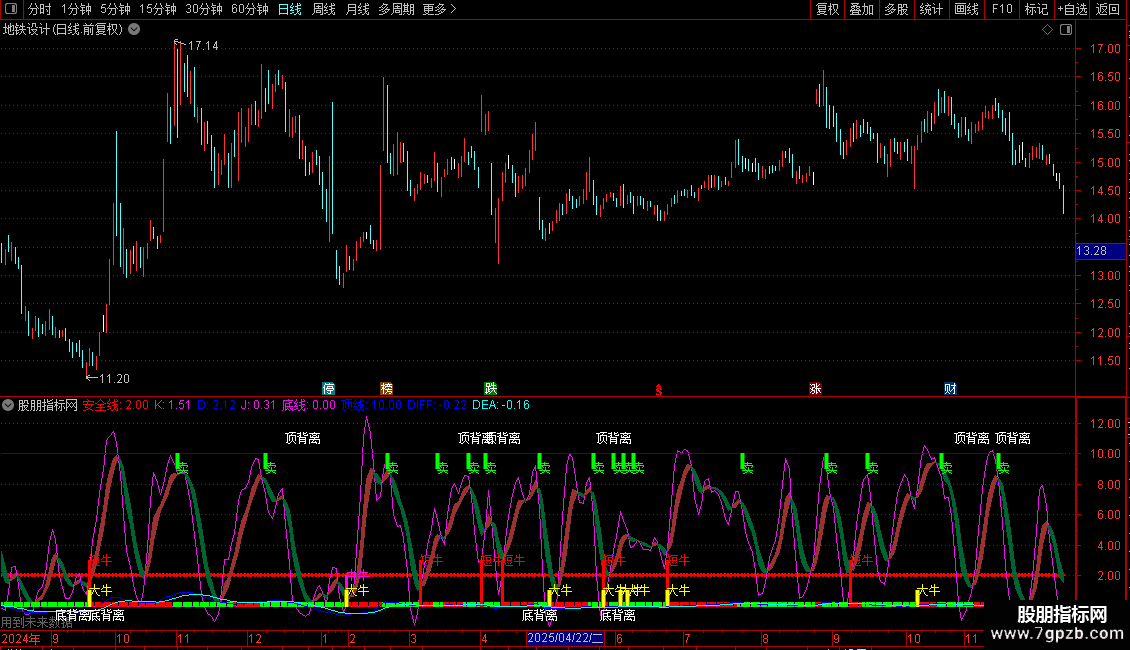This screenshot has width=1130, height=650.
Task: Click the 13.28 current price label
Action: click(1091, 250)
